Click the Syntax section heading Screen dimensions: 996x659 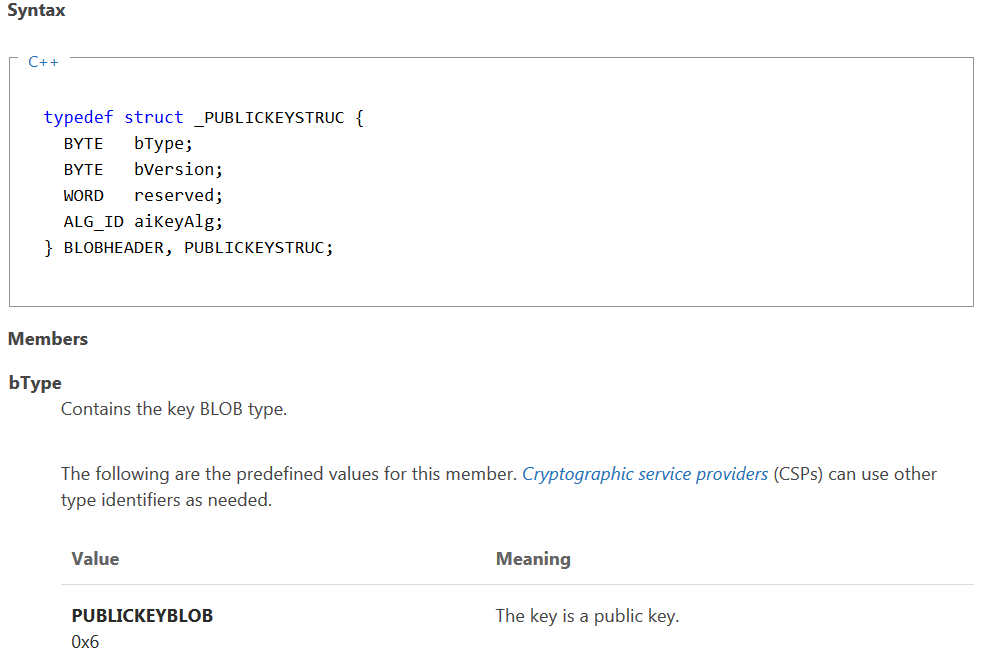point(36,10)
